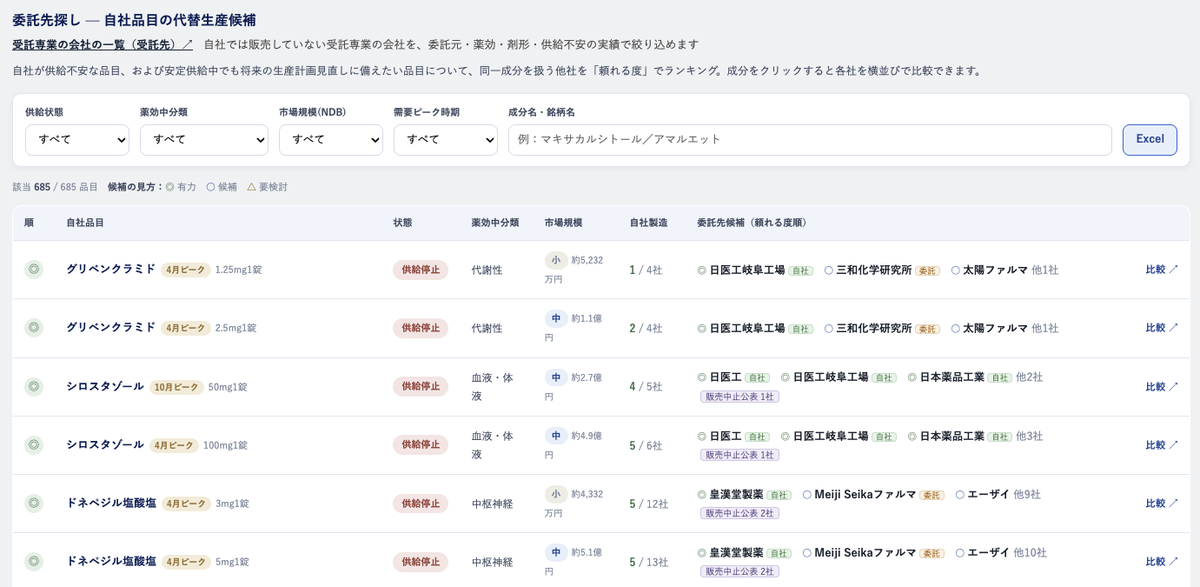Click 販売中止公表 1社 badge in シロスタゾール 50mg row

pyautogui.click(x=740, y=396)
